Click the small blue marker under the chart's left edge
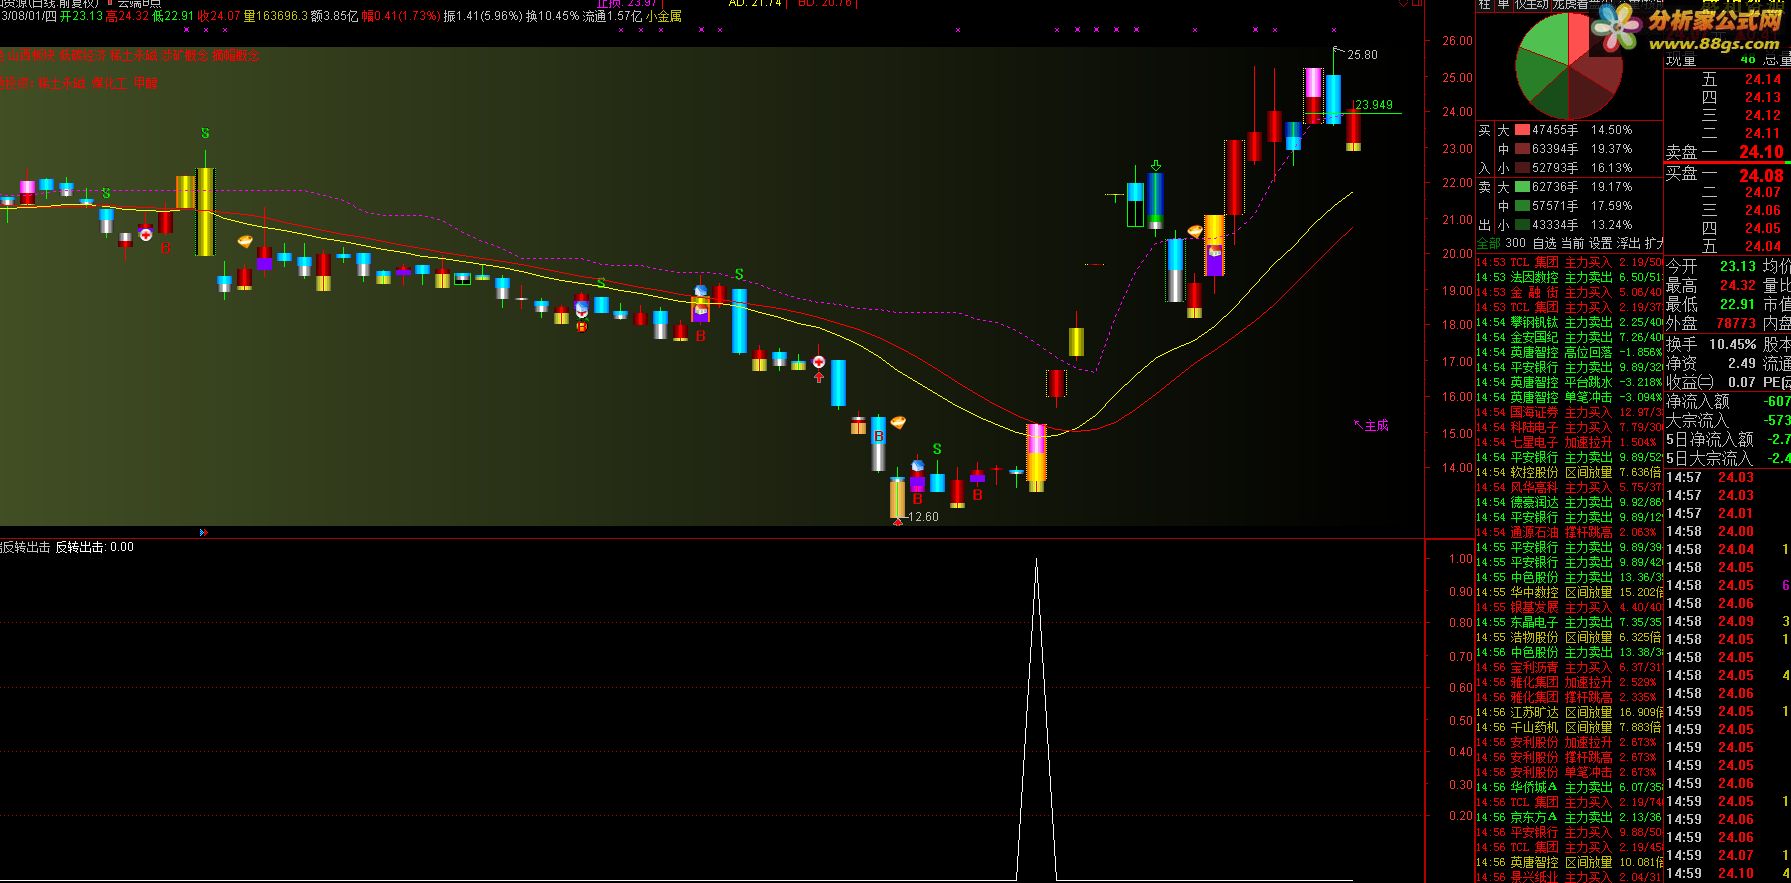Image resolution: width=1791 pixels, height=883 pixels. [204, 532]
